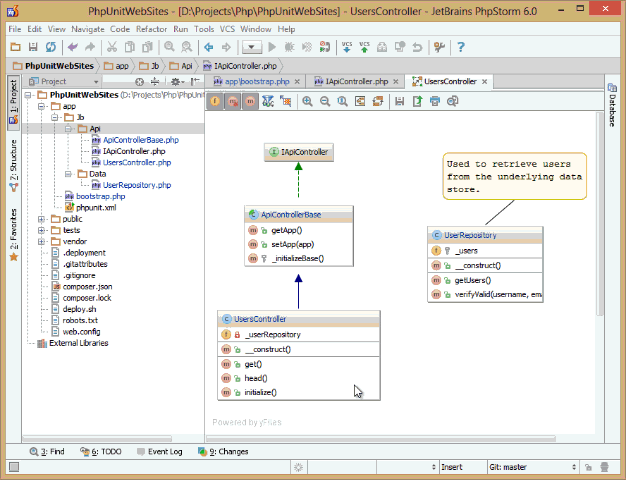This screenshot has height=480, width=626.
Task: Expand the tests folder
Action: click(x=41, y=230)
